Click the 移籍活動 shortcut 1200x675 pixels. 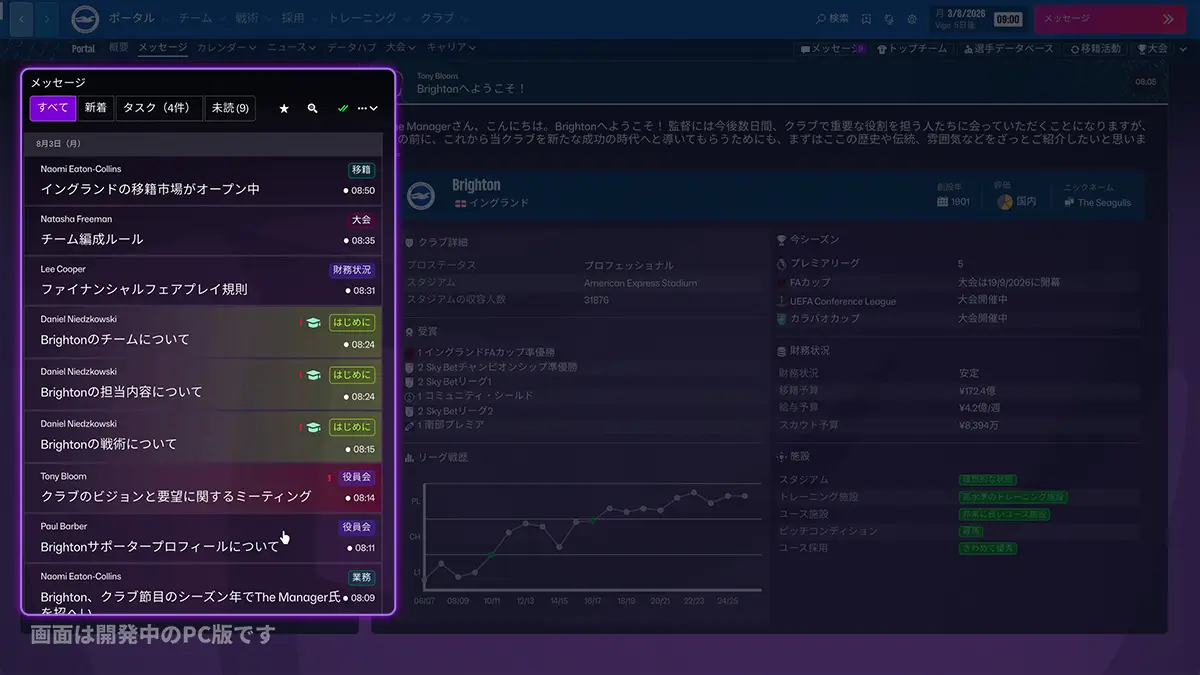[x=1095, y=48]
